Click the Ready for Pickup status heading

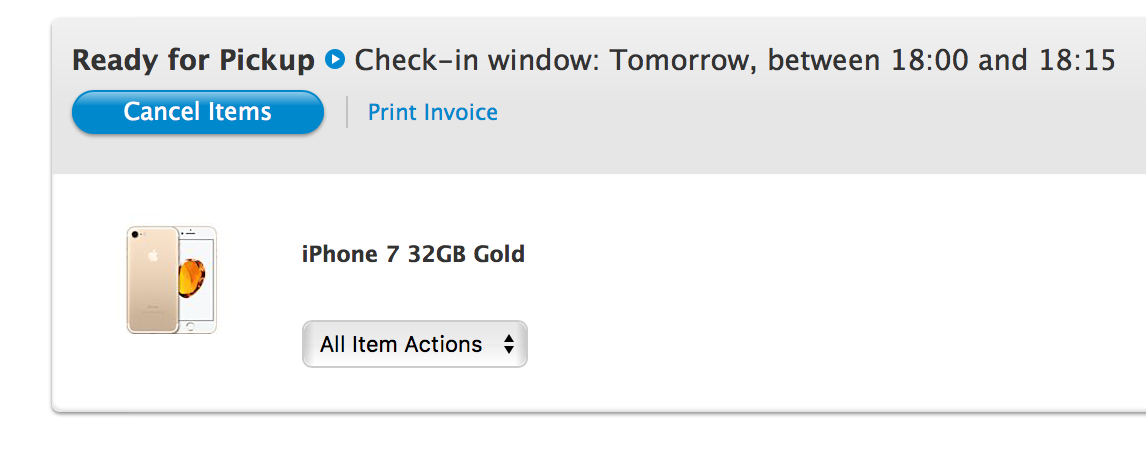coord(193,60)
